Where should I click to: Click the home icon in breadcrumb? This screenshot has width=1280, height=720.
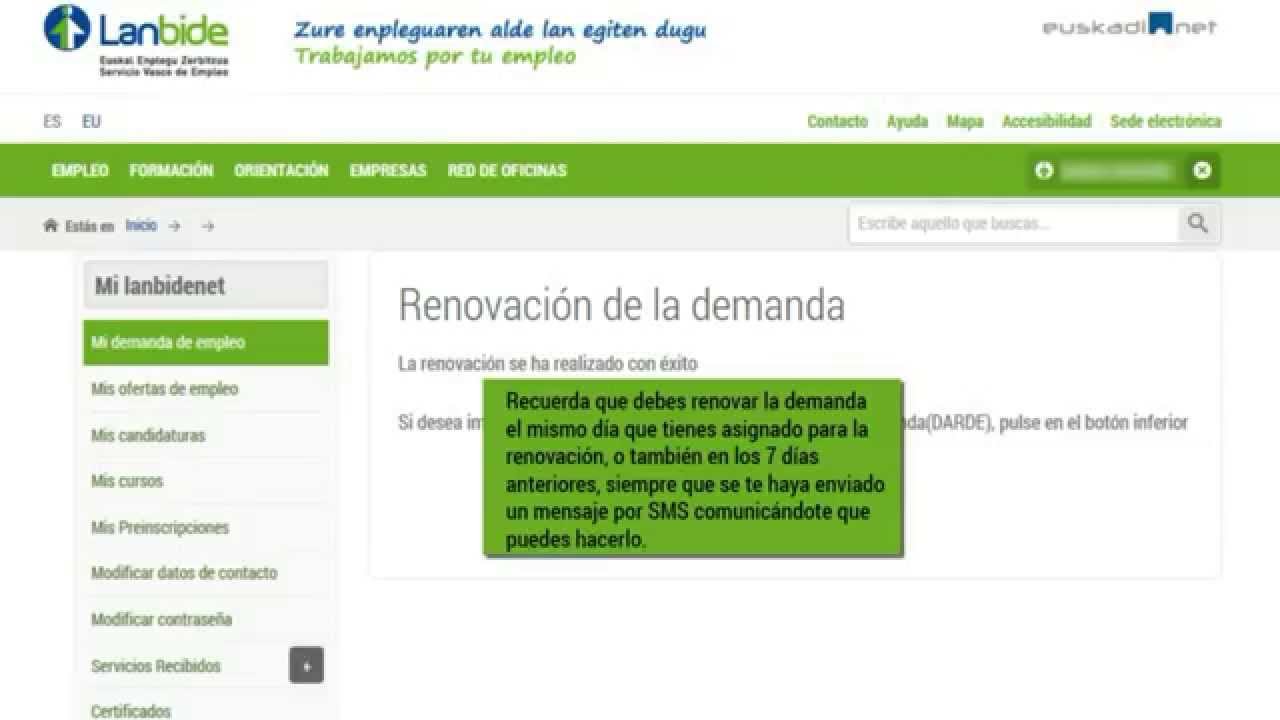pos(51,226)
